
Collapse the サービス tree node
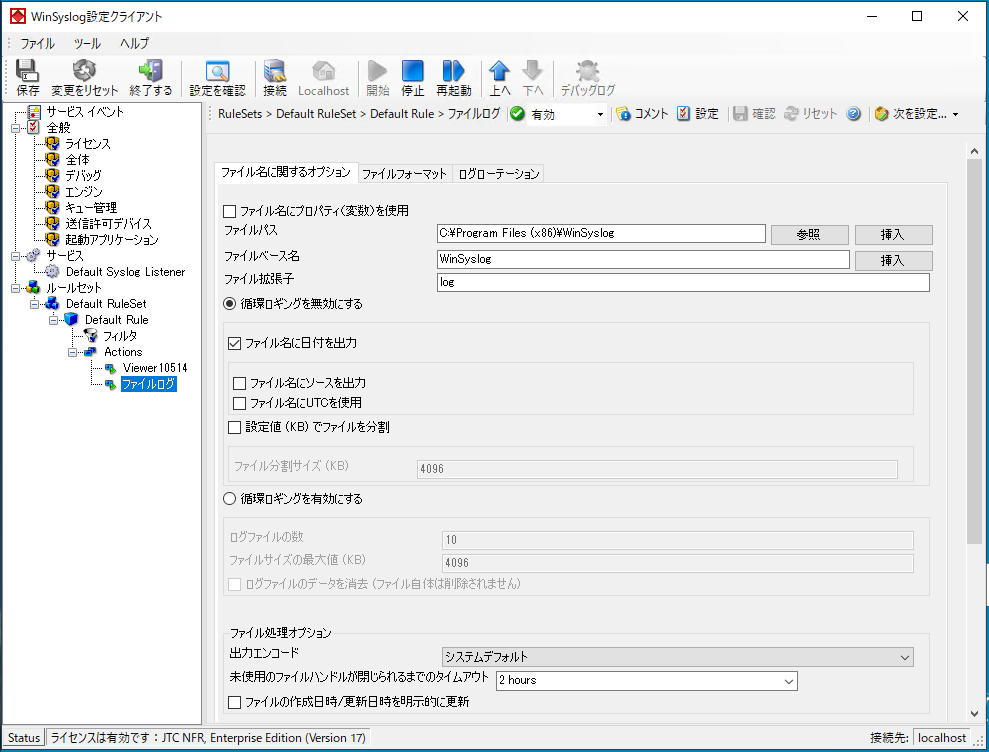coord(15,256)
